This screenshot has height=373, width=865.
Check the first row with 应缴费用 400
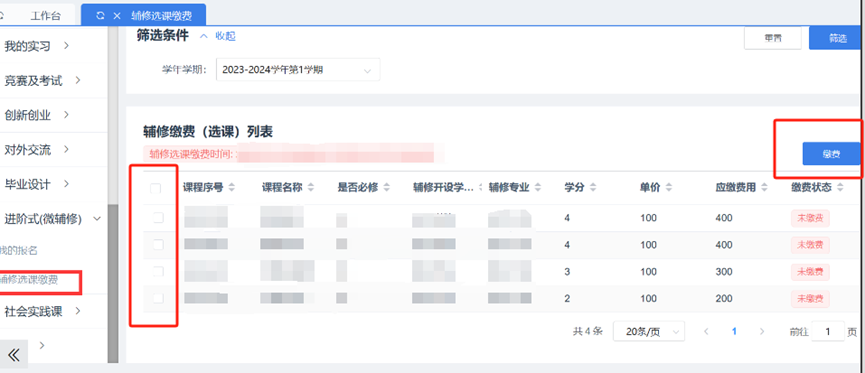tap(158, 218)
